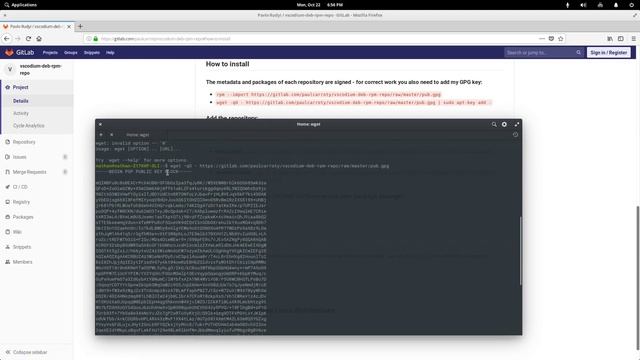
Task: Open Groups in GitLab navbar
Action: point(71,53)
